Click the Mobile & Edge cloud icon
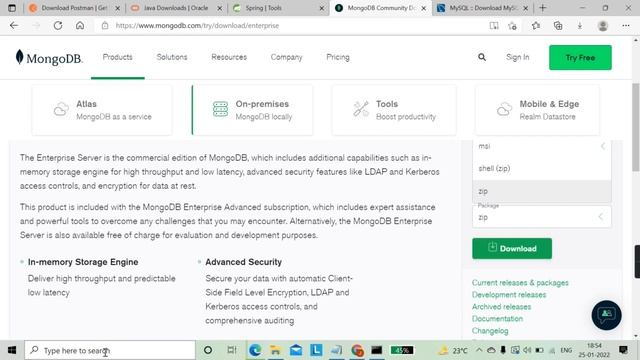The image size is (640, 360). click(x=504, y=109)
